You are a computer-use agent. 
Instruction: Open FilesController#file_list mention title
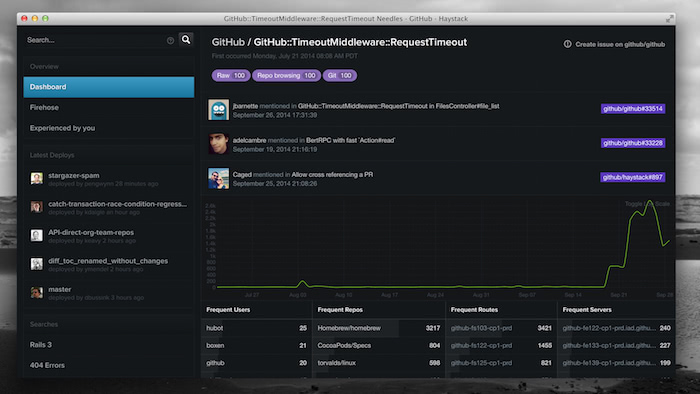pos(398,106)
